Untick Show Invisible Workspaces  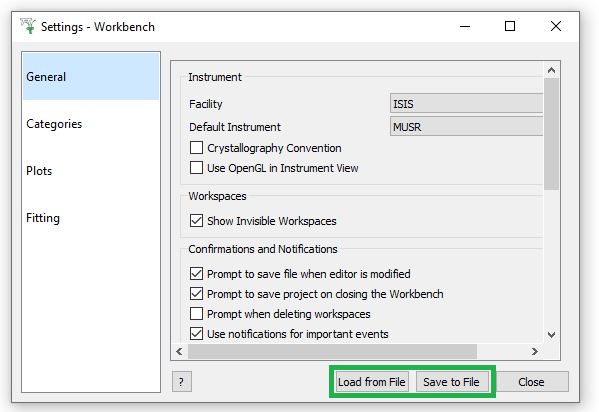click(196, 221)
